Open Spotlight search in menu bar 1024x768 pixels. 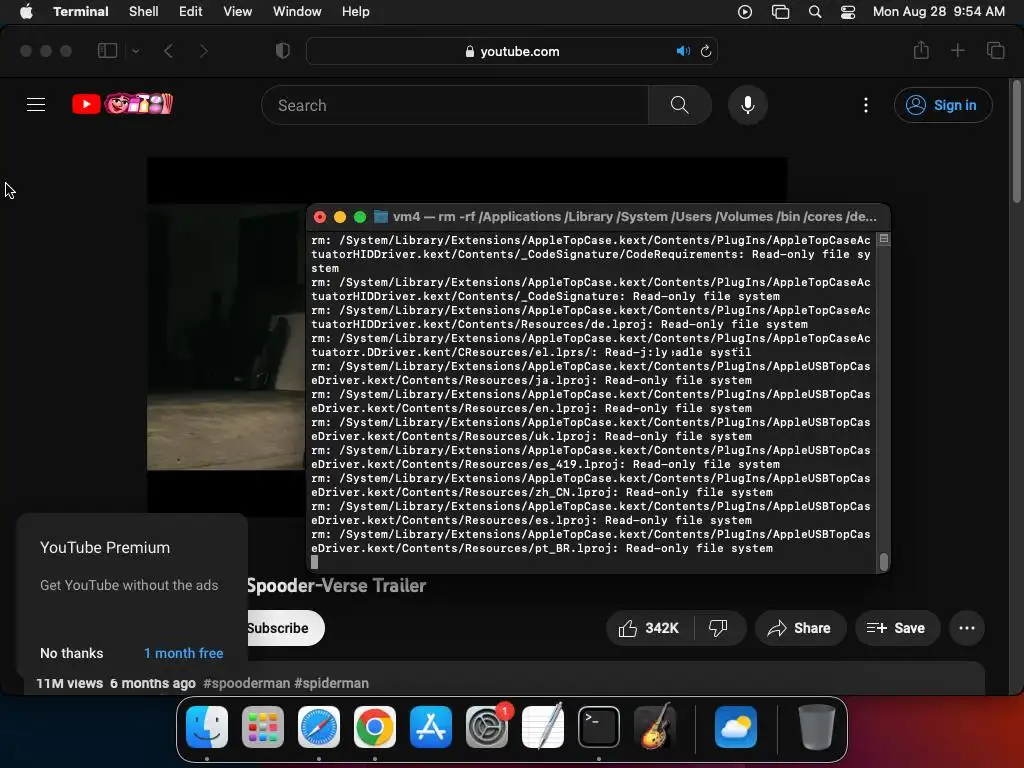pyautogui.click(x=815, y=12)
